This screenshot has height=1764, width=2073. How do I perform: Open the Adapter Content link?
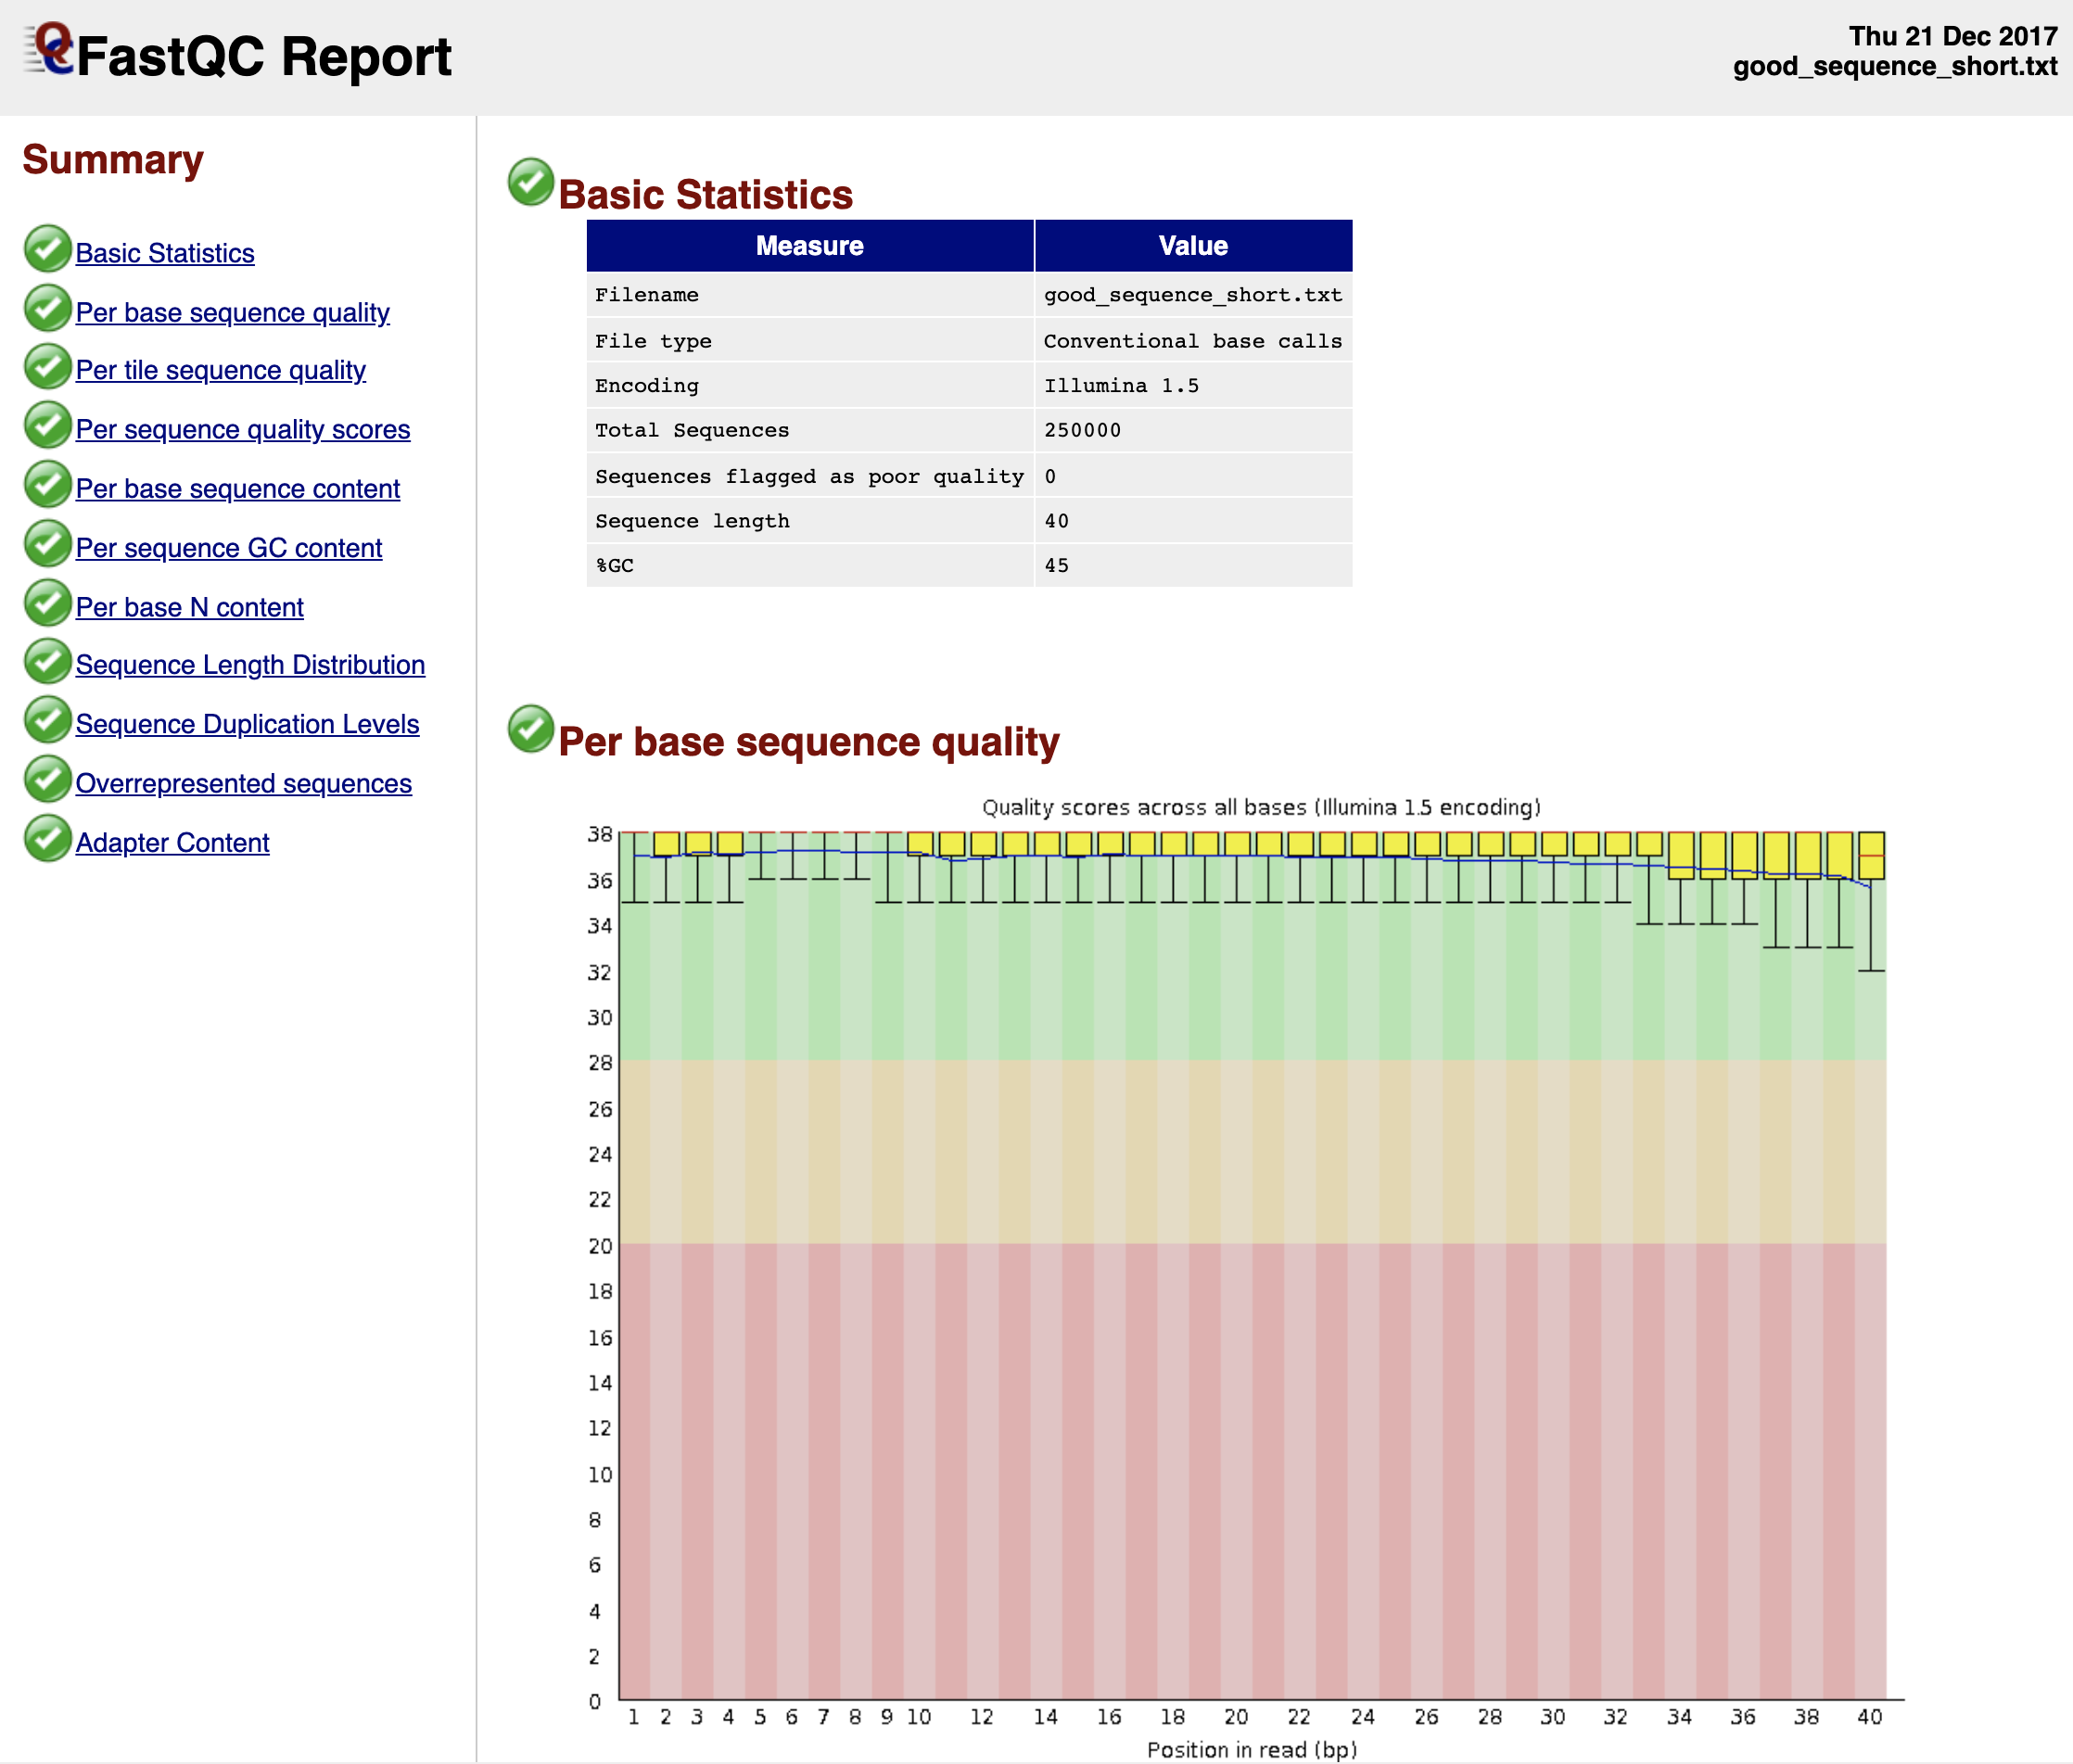click(172, 843)
